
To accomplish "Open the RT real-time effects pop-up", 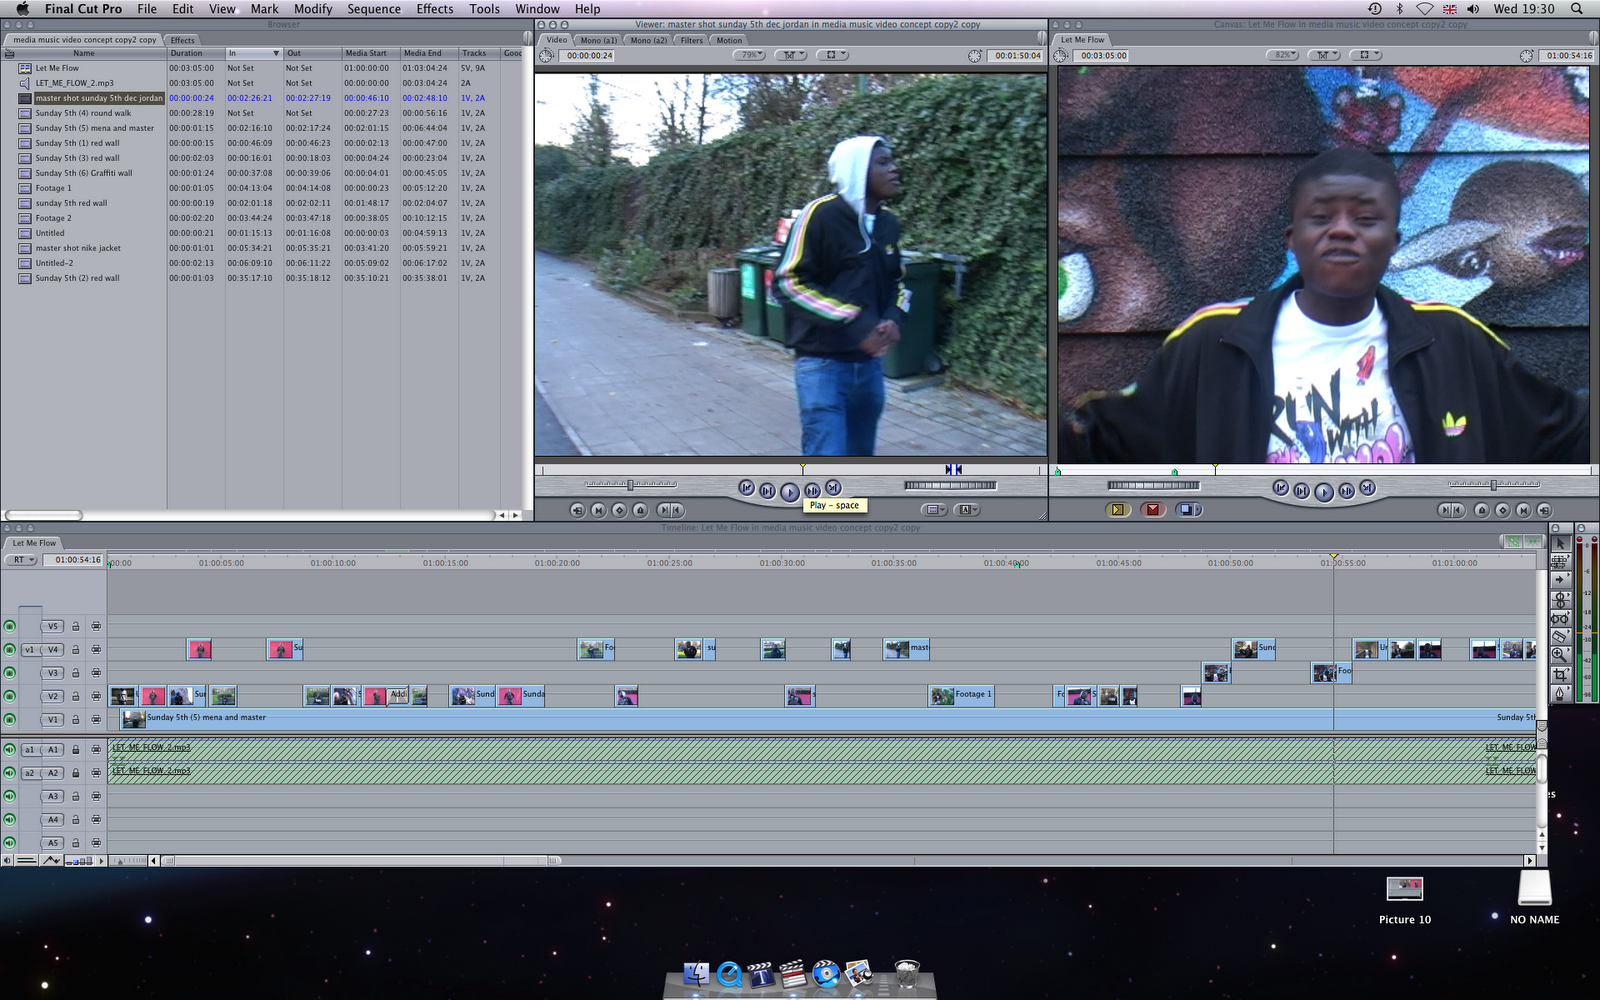I will [22, 560].
